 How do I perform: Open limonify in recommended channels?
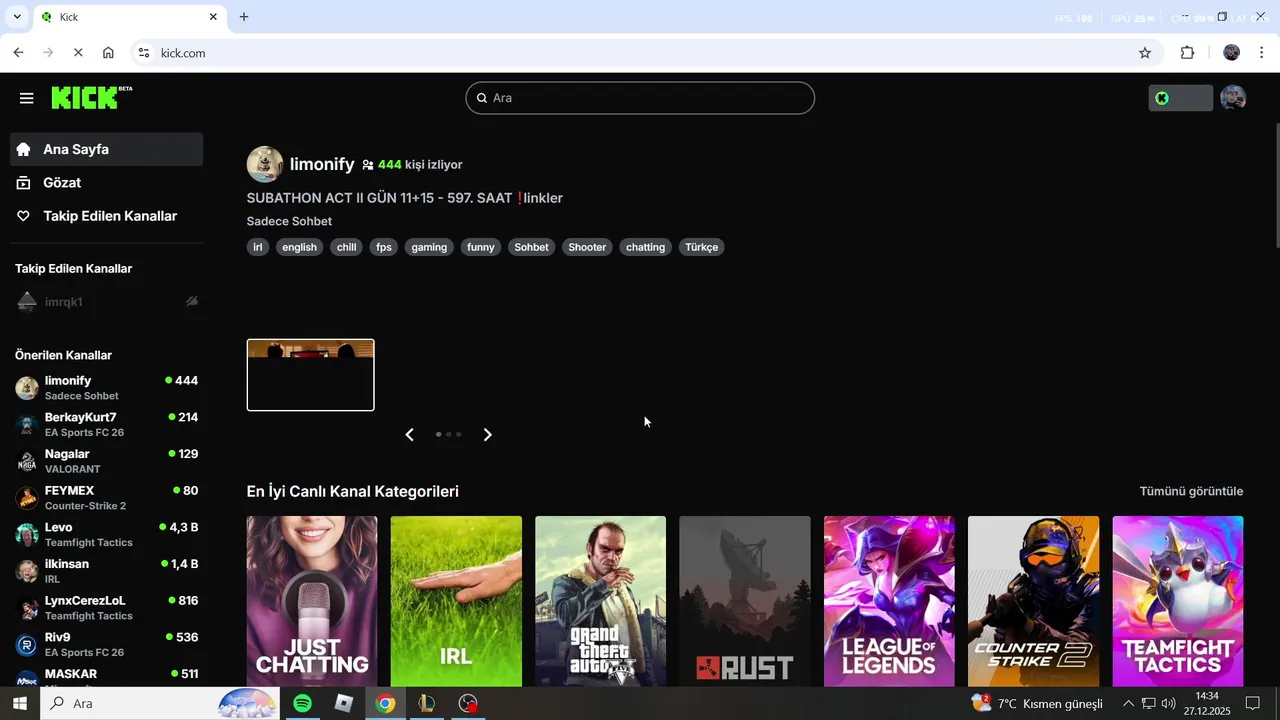tap(106, 388)
